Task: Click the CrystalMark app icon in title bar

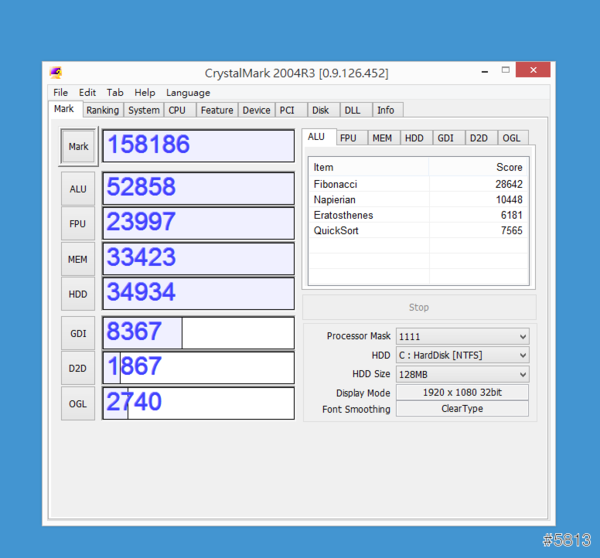Action: tap(57, 73)
